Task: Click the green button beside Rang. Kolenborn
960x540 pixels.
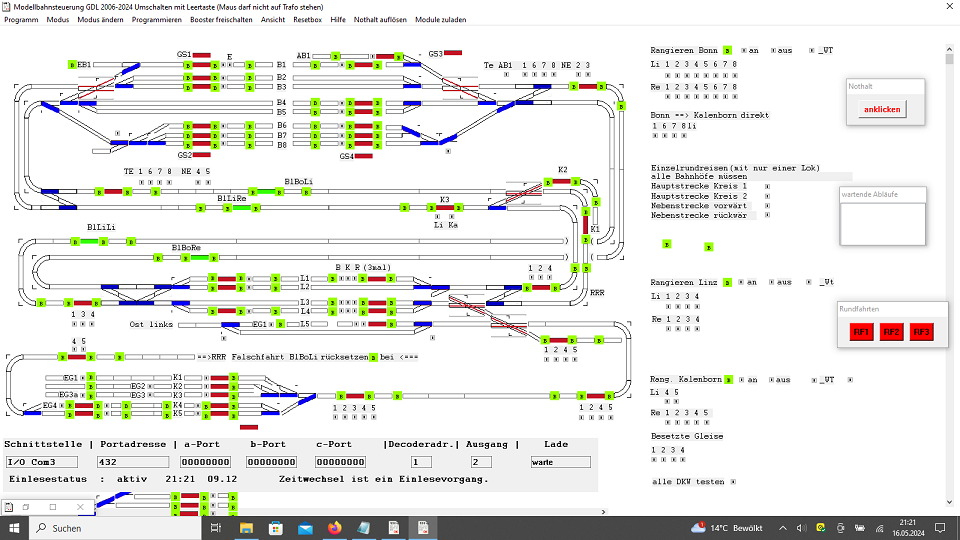Action: (729, 380)
